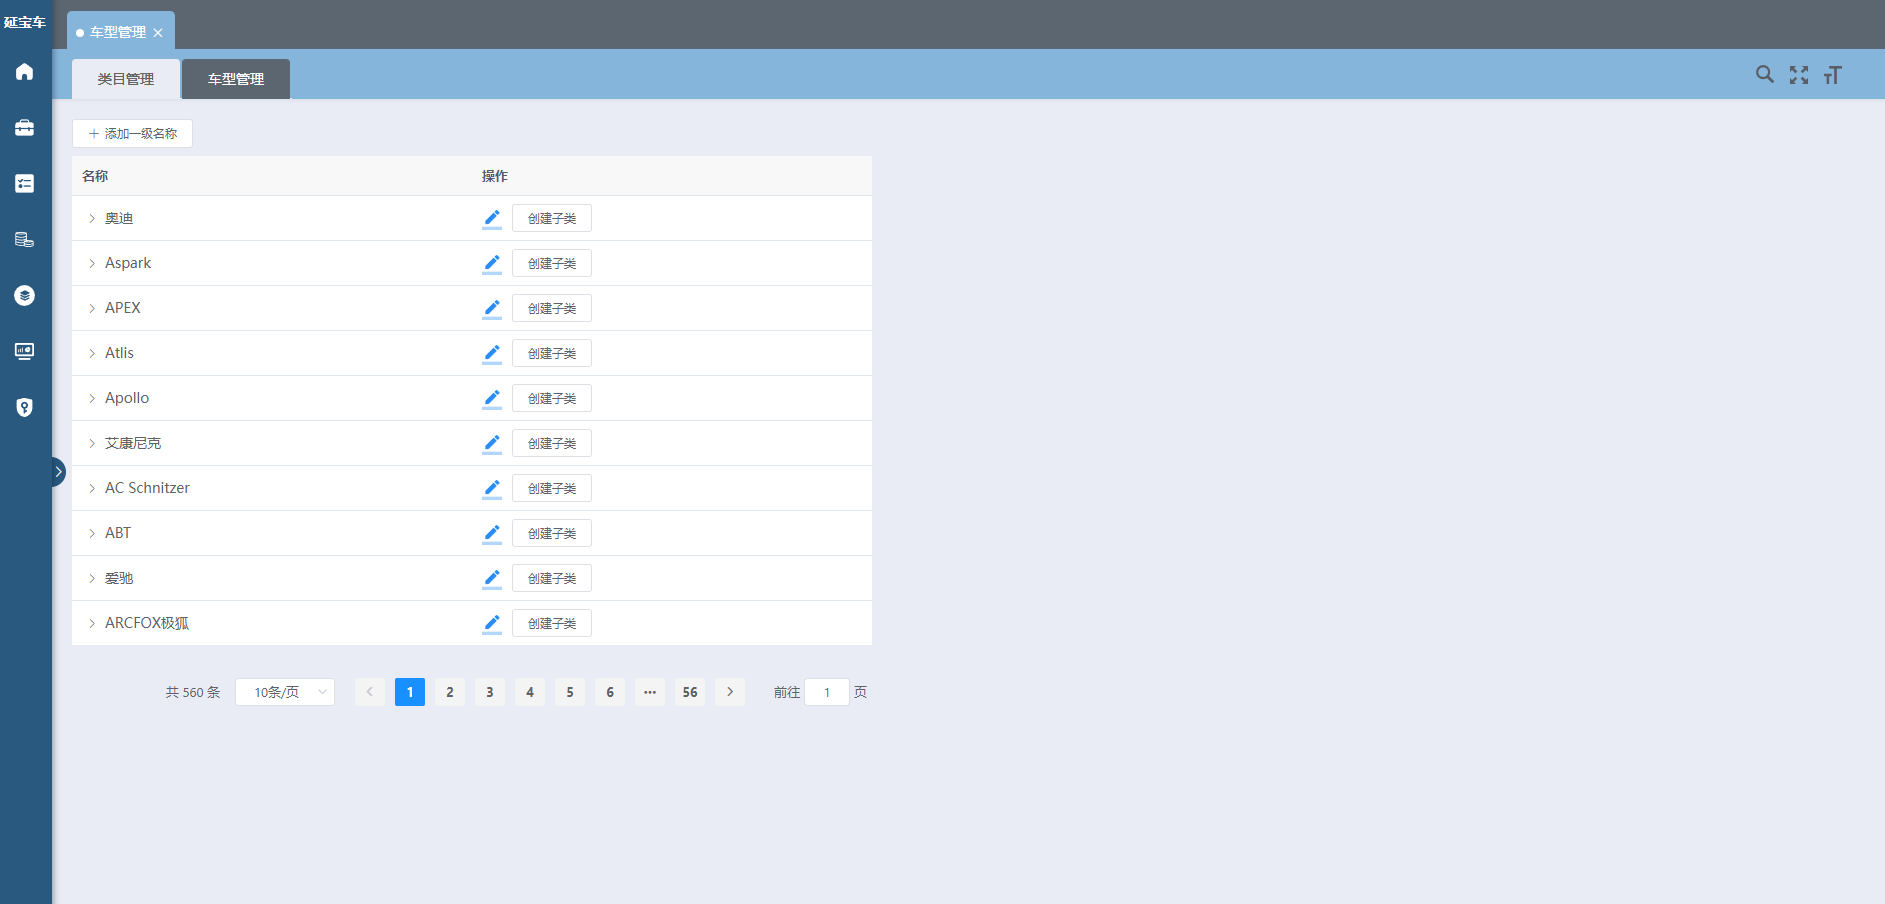Go to next page arrow

730,692
